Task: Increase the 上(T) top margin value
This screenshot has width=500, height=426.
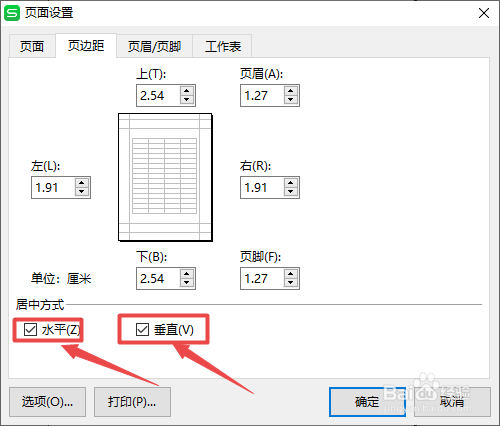Action: (187, 91)
